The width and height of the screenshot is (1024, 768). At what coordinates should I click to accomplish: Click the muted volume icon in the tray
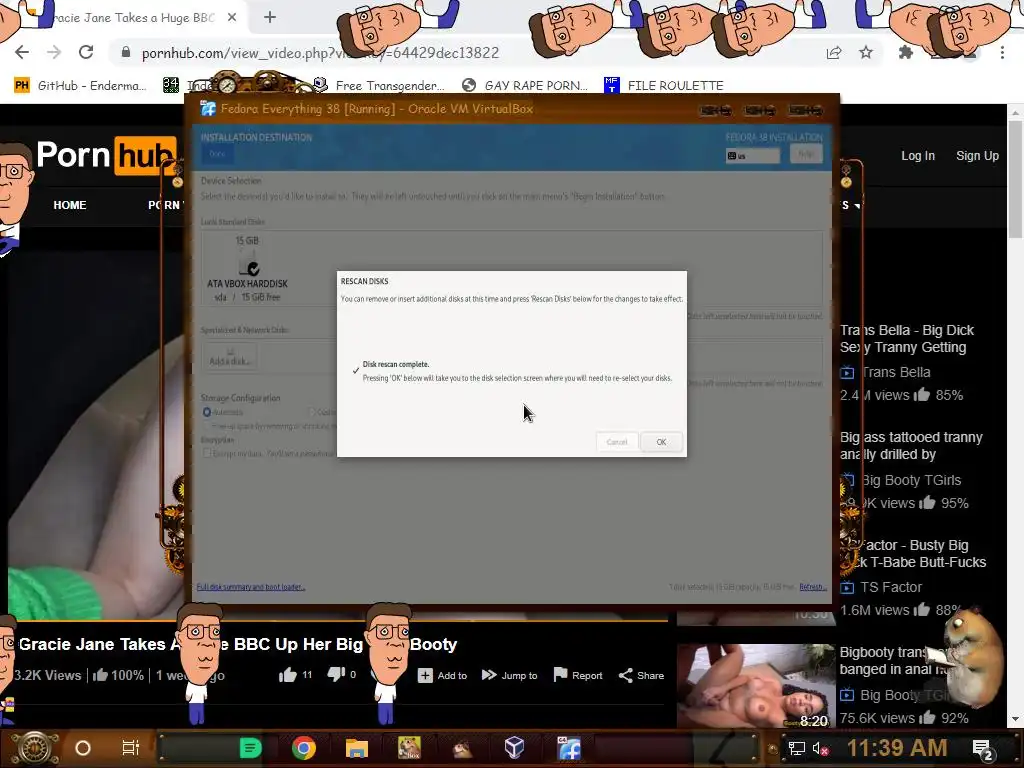820,748
